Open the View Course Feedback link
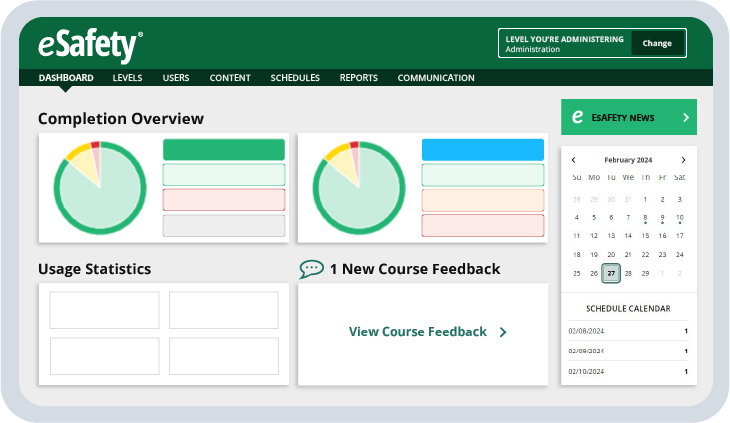730x423 pixels. coord(417,332)
